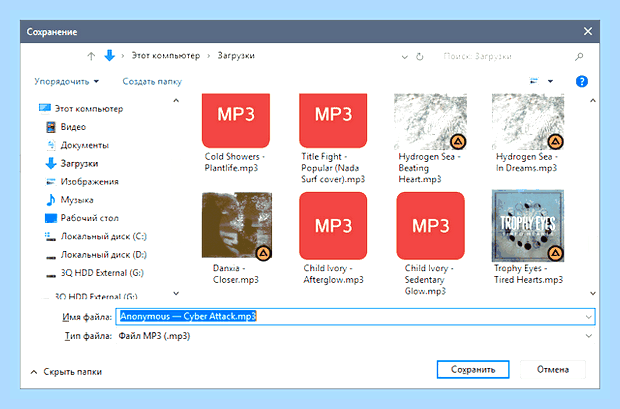This screenshot has height=409, width=620.
Task: Select Child Ivory - Sedentary Glow MP3 icon
Action: point(431,225)
